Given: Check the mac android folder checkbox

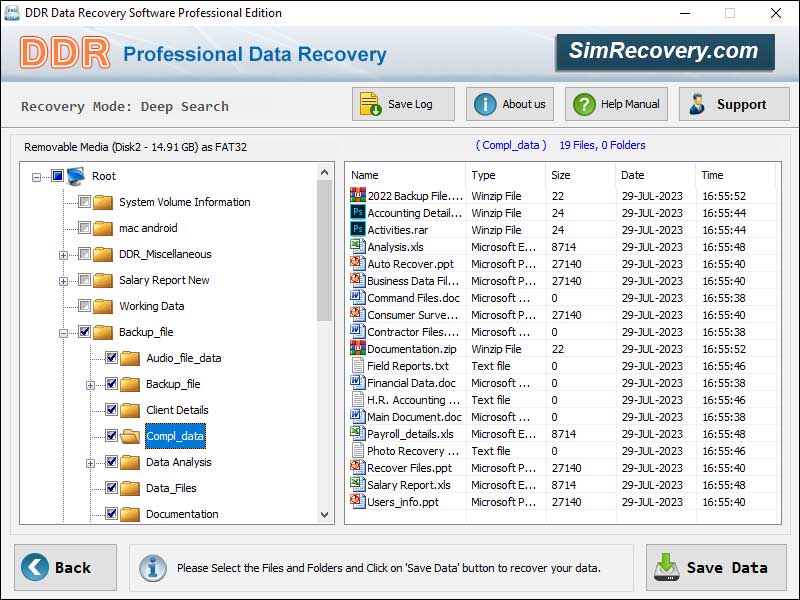Looking at the screenshot, I should (x=85, y=228).
